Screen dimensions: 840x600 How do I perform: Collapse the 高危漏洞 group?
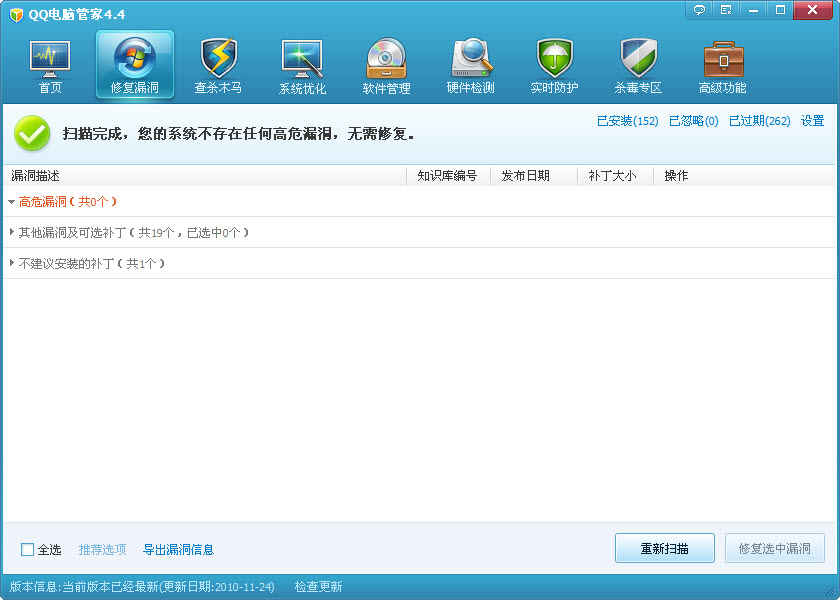click(x=12, y=202)
